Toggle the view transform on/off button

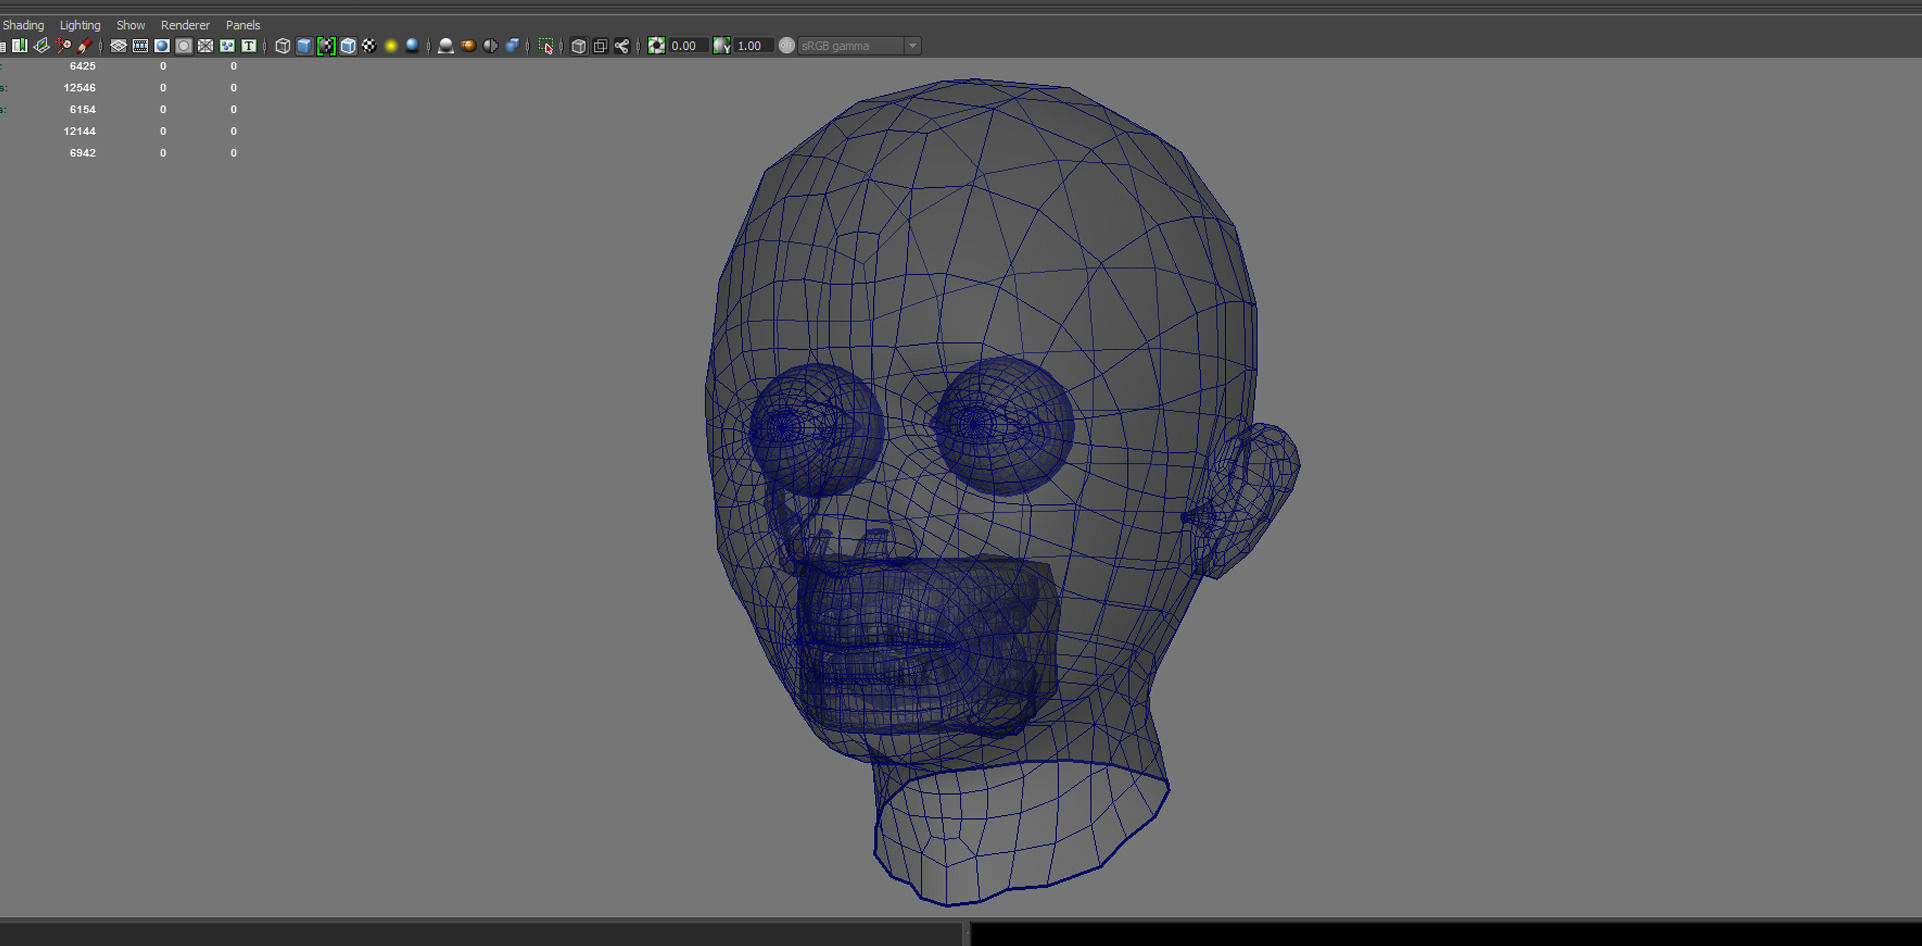tap(787, 46)
